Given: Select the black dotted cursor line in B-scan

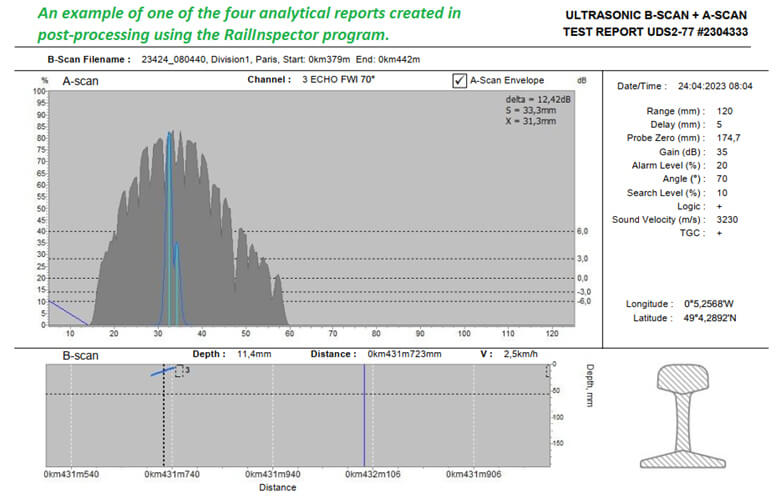Looking at the screenshot, I should (164, 415).
